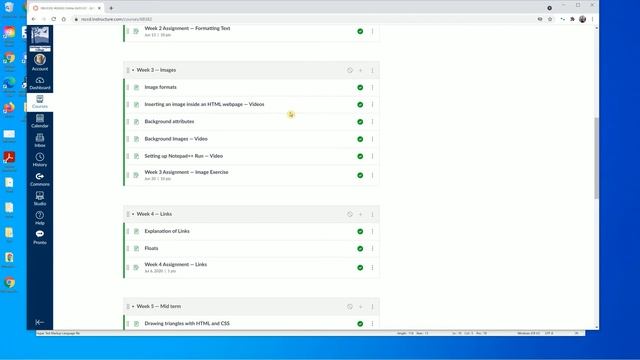Collapse the Week 3 – Images module

[133, 70]
